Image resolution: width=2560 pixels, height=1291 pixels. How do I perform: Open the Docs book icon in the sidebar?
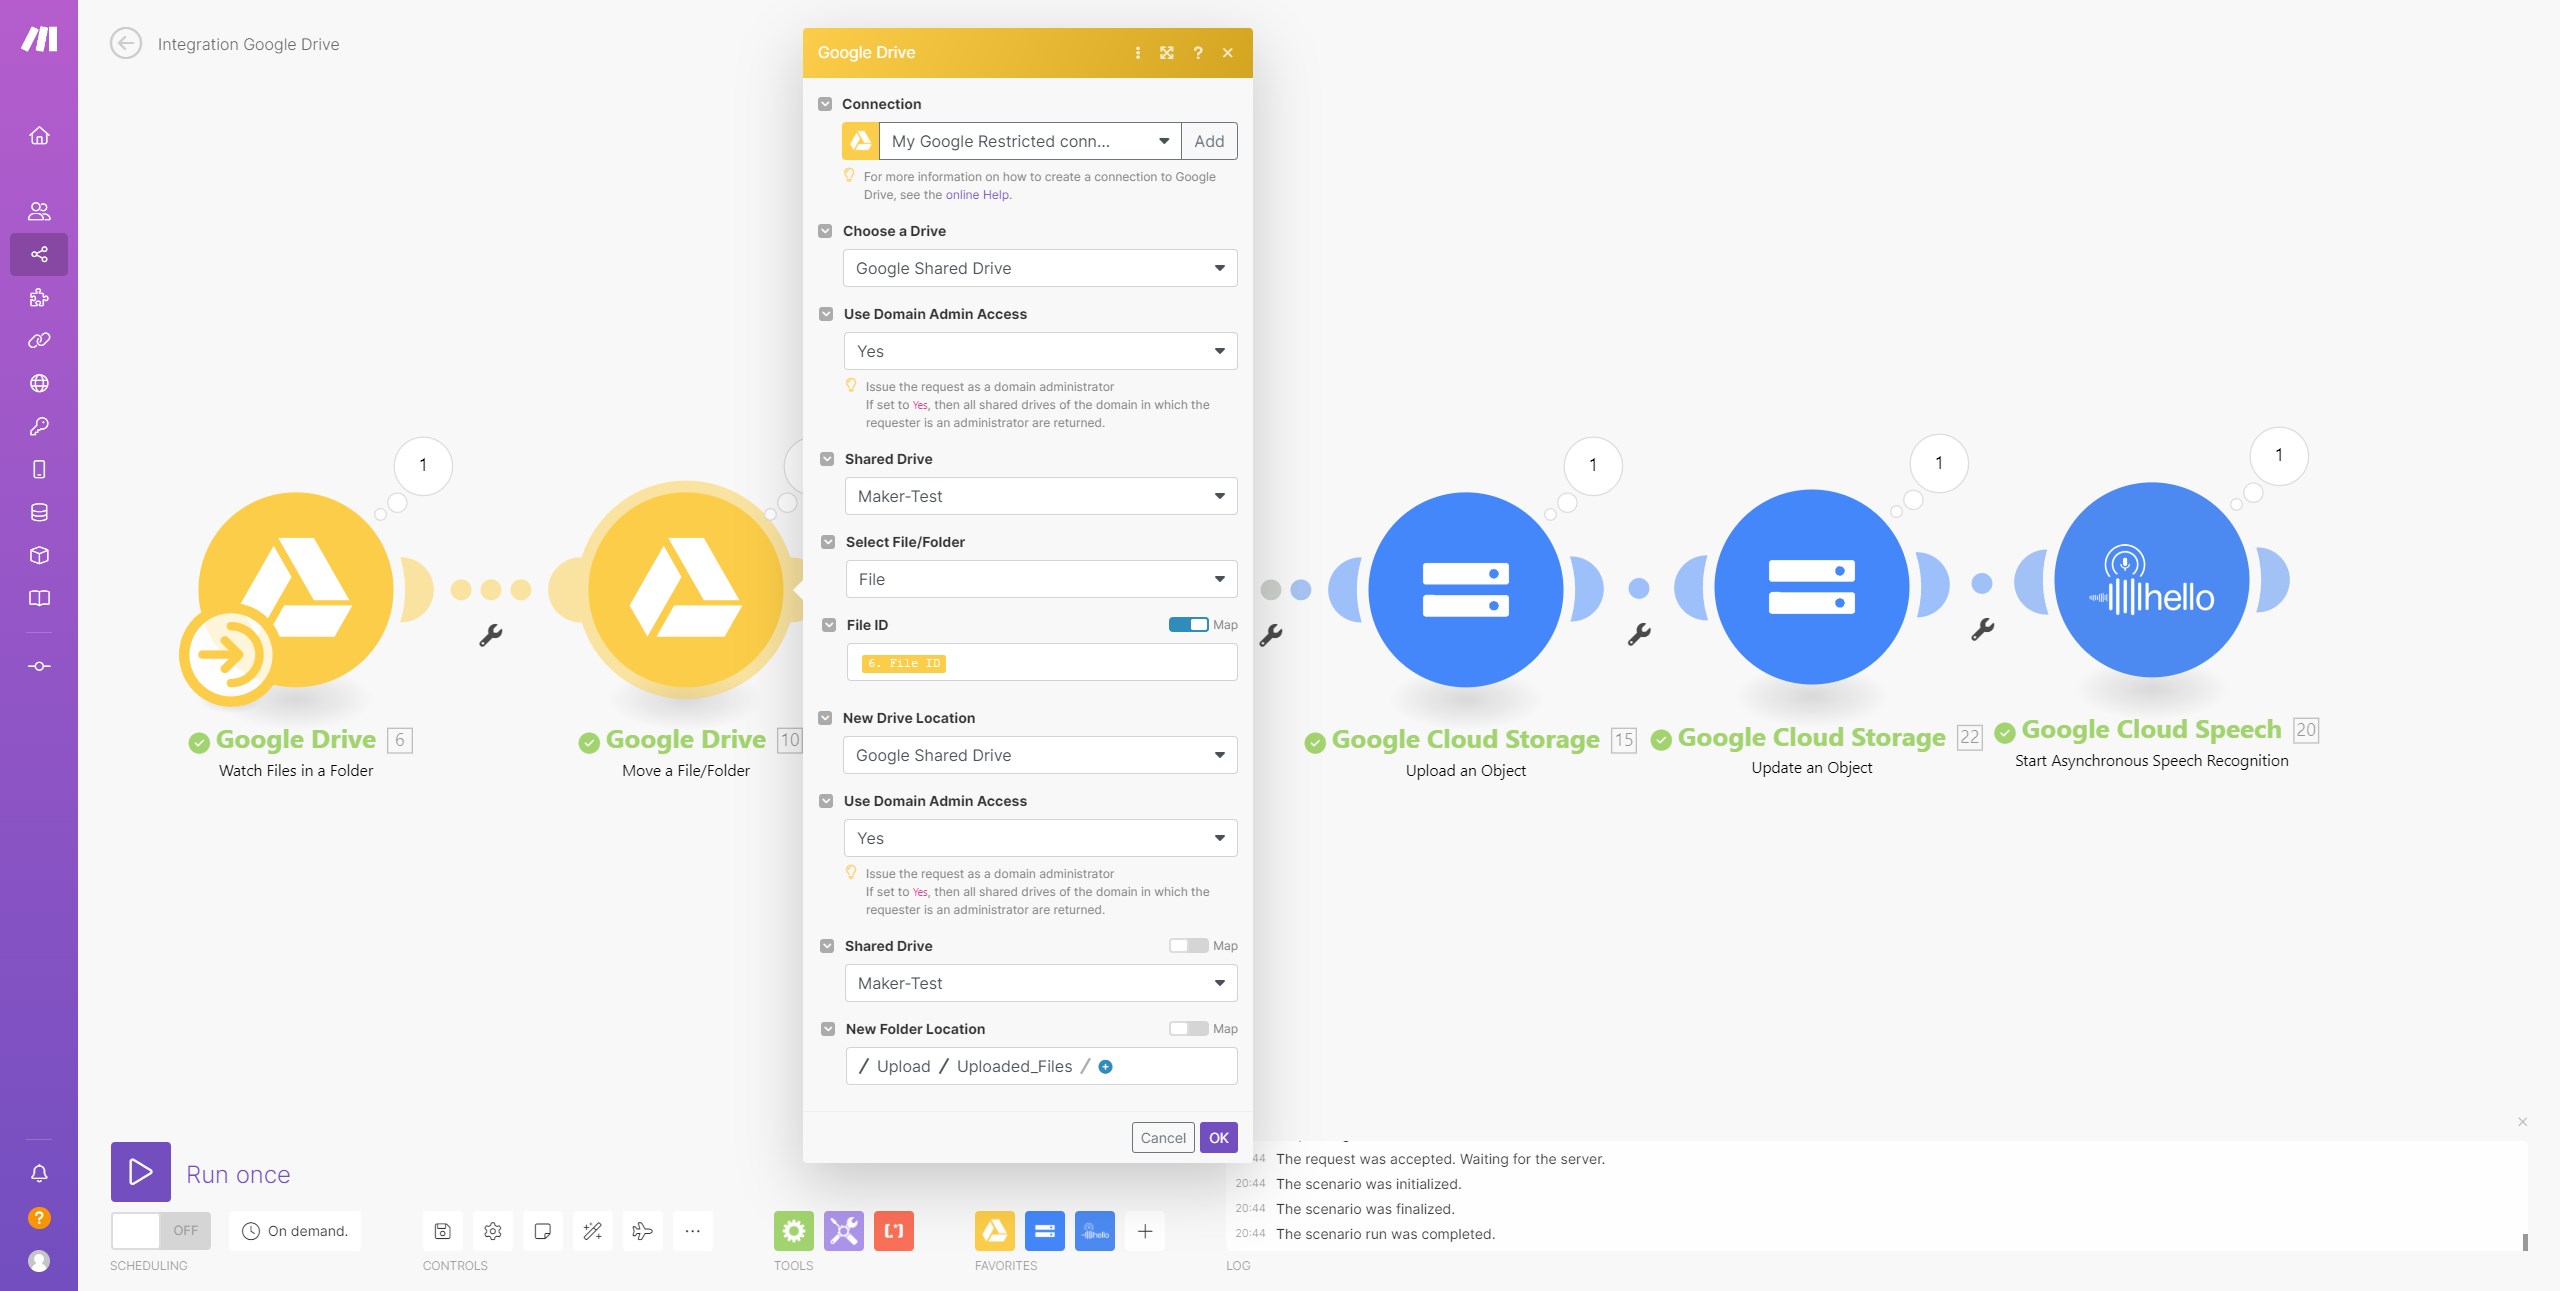[x=39, y=598]
